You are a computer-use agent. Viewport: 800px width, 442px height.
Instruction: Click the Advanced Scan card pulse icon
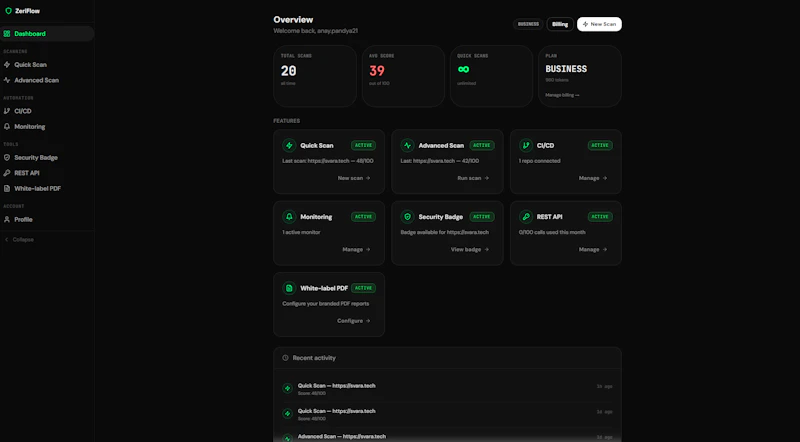coord(407,145)
